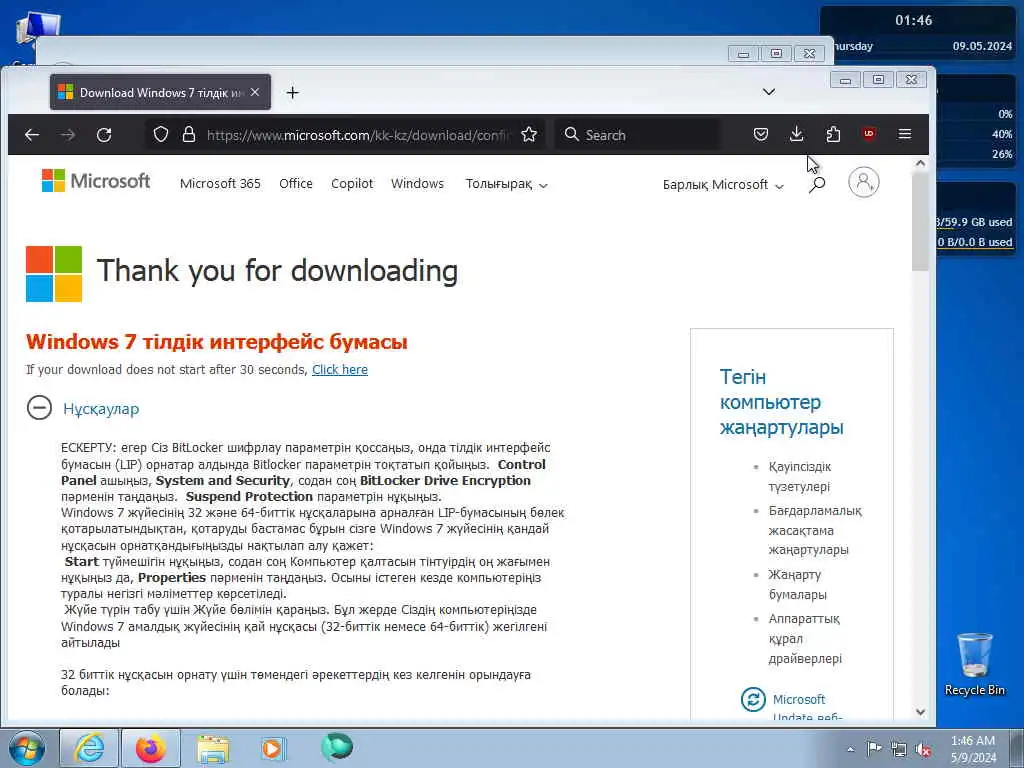The width and height of the screenshot is (1024, 768).
Task: Click the red uBlock extension icon
Action: tap(869, 134)
